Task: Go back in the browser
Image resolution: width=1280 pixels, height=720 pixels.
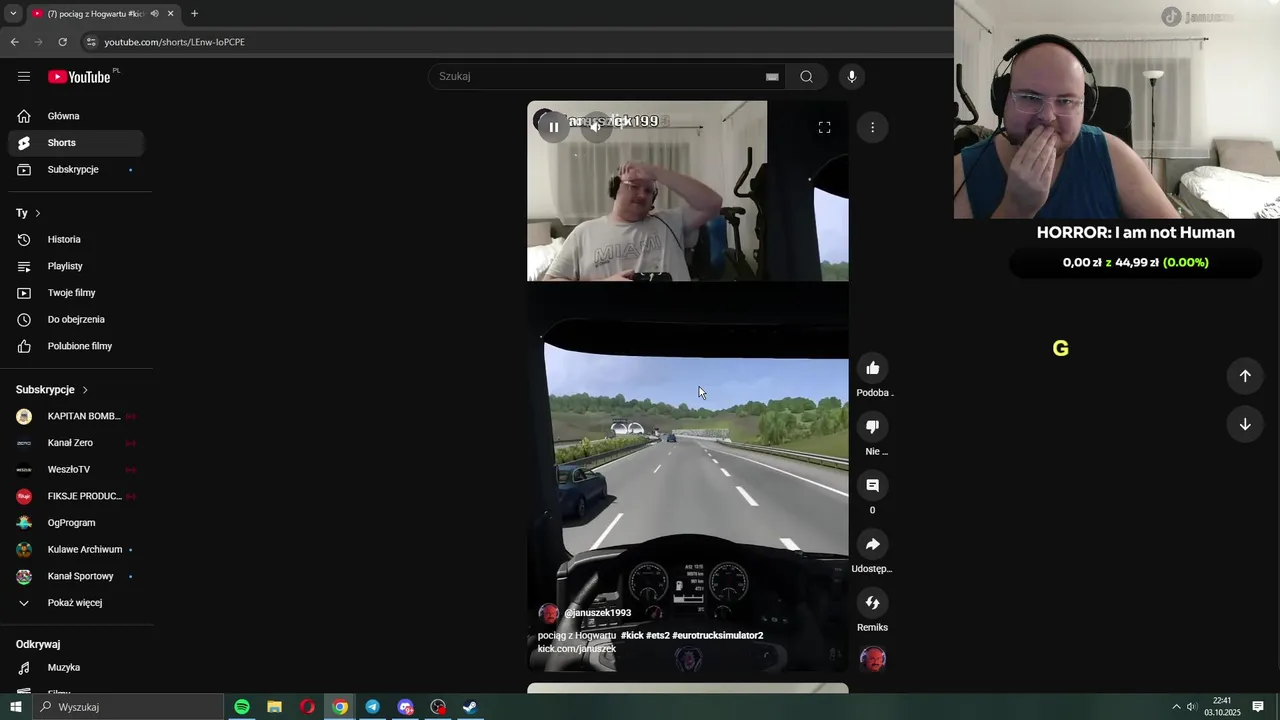Action: 15,42
